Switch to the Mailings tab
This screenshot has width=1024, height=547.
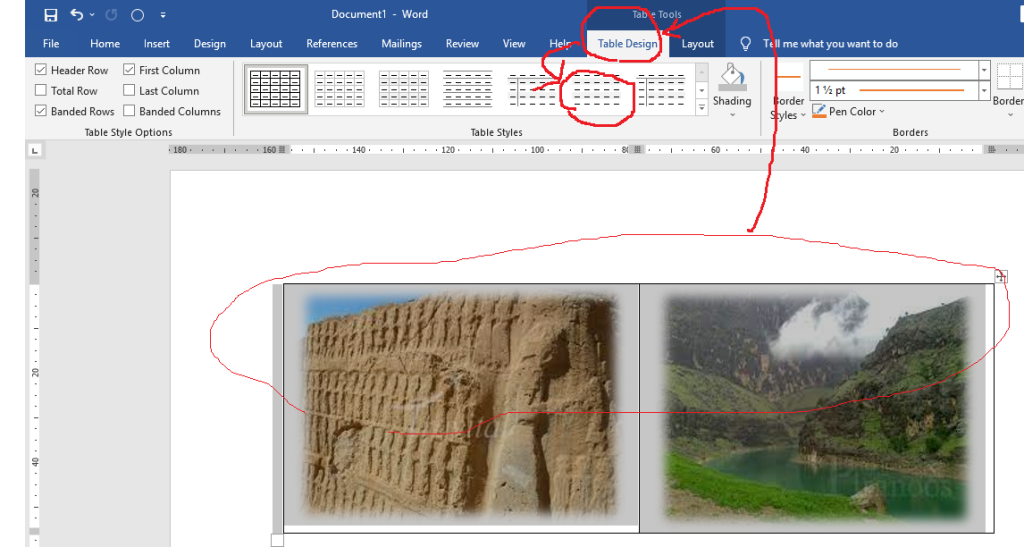[402, 44]
